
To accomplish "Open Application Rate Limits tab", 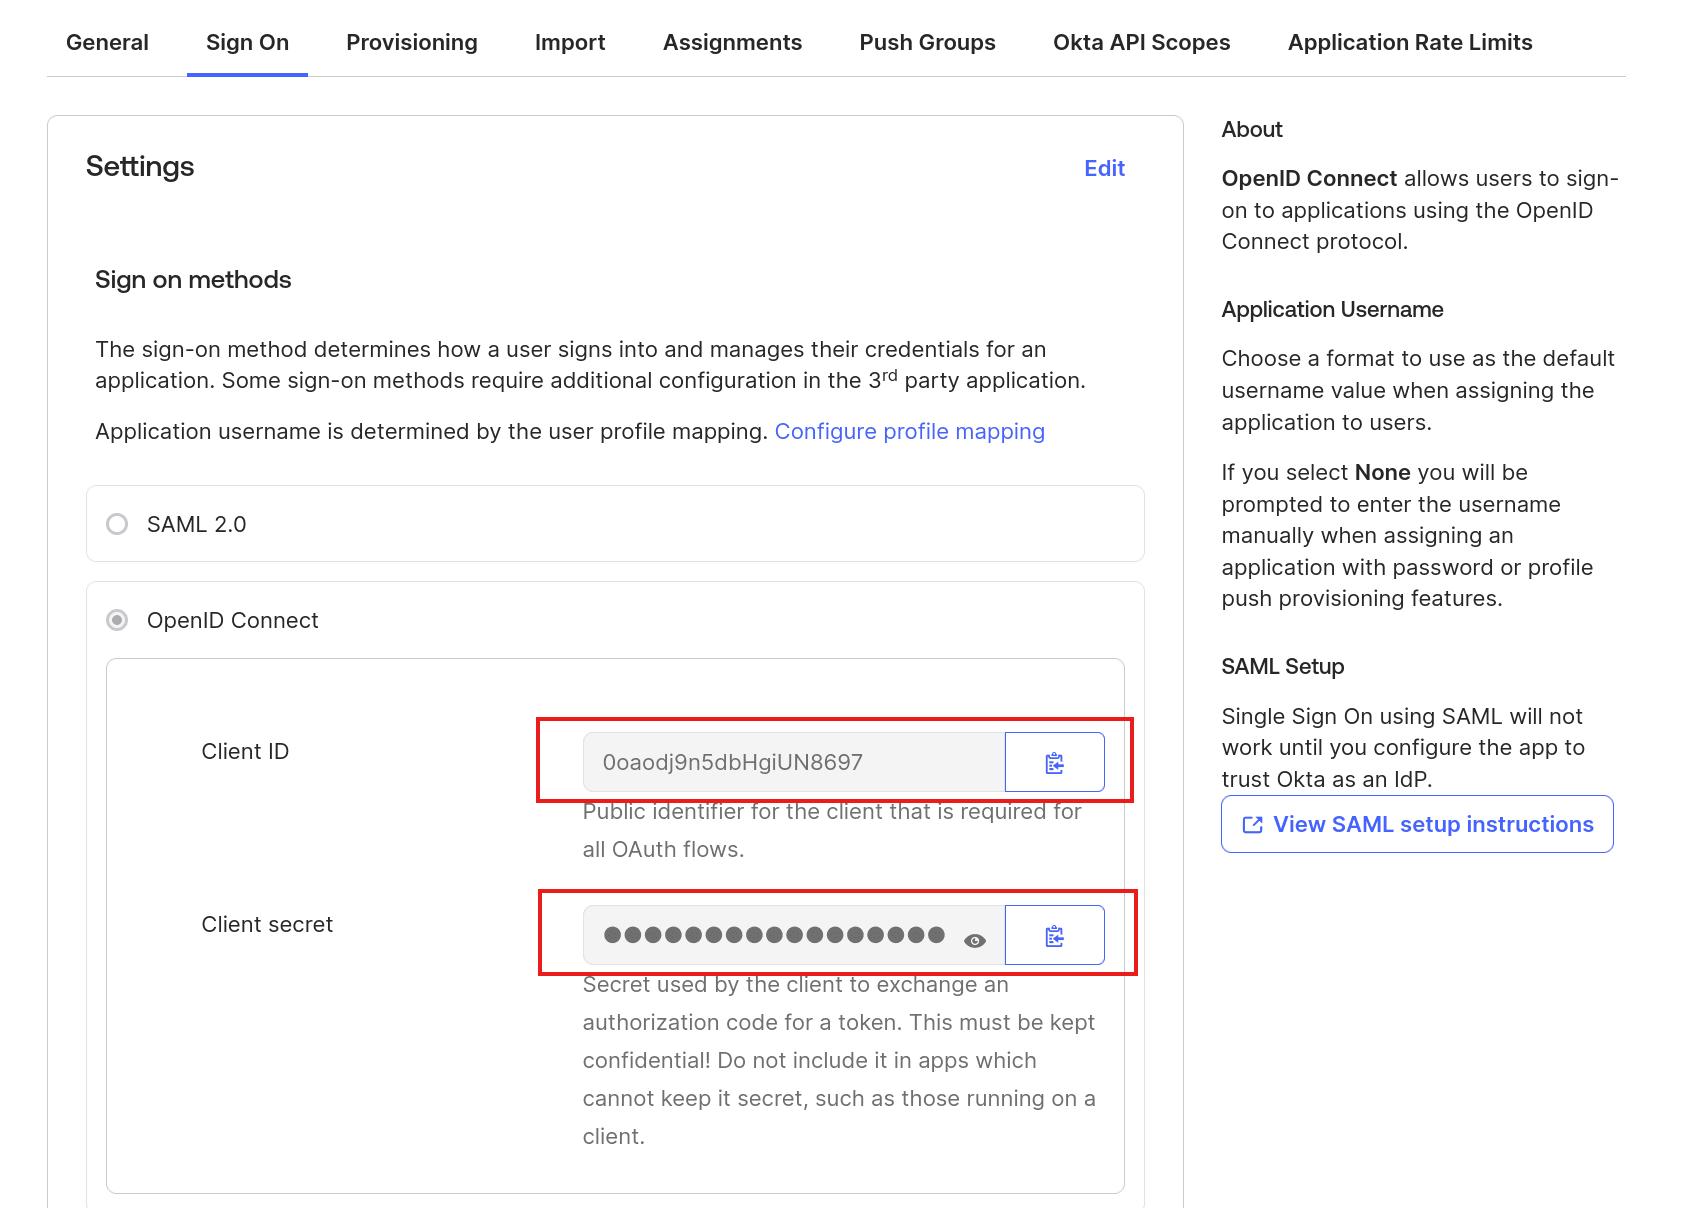I will pos(1409,42).
